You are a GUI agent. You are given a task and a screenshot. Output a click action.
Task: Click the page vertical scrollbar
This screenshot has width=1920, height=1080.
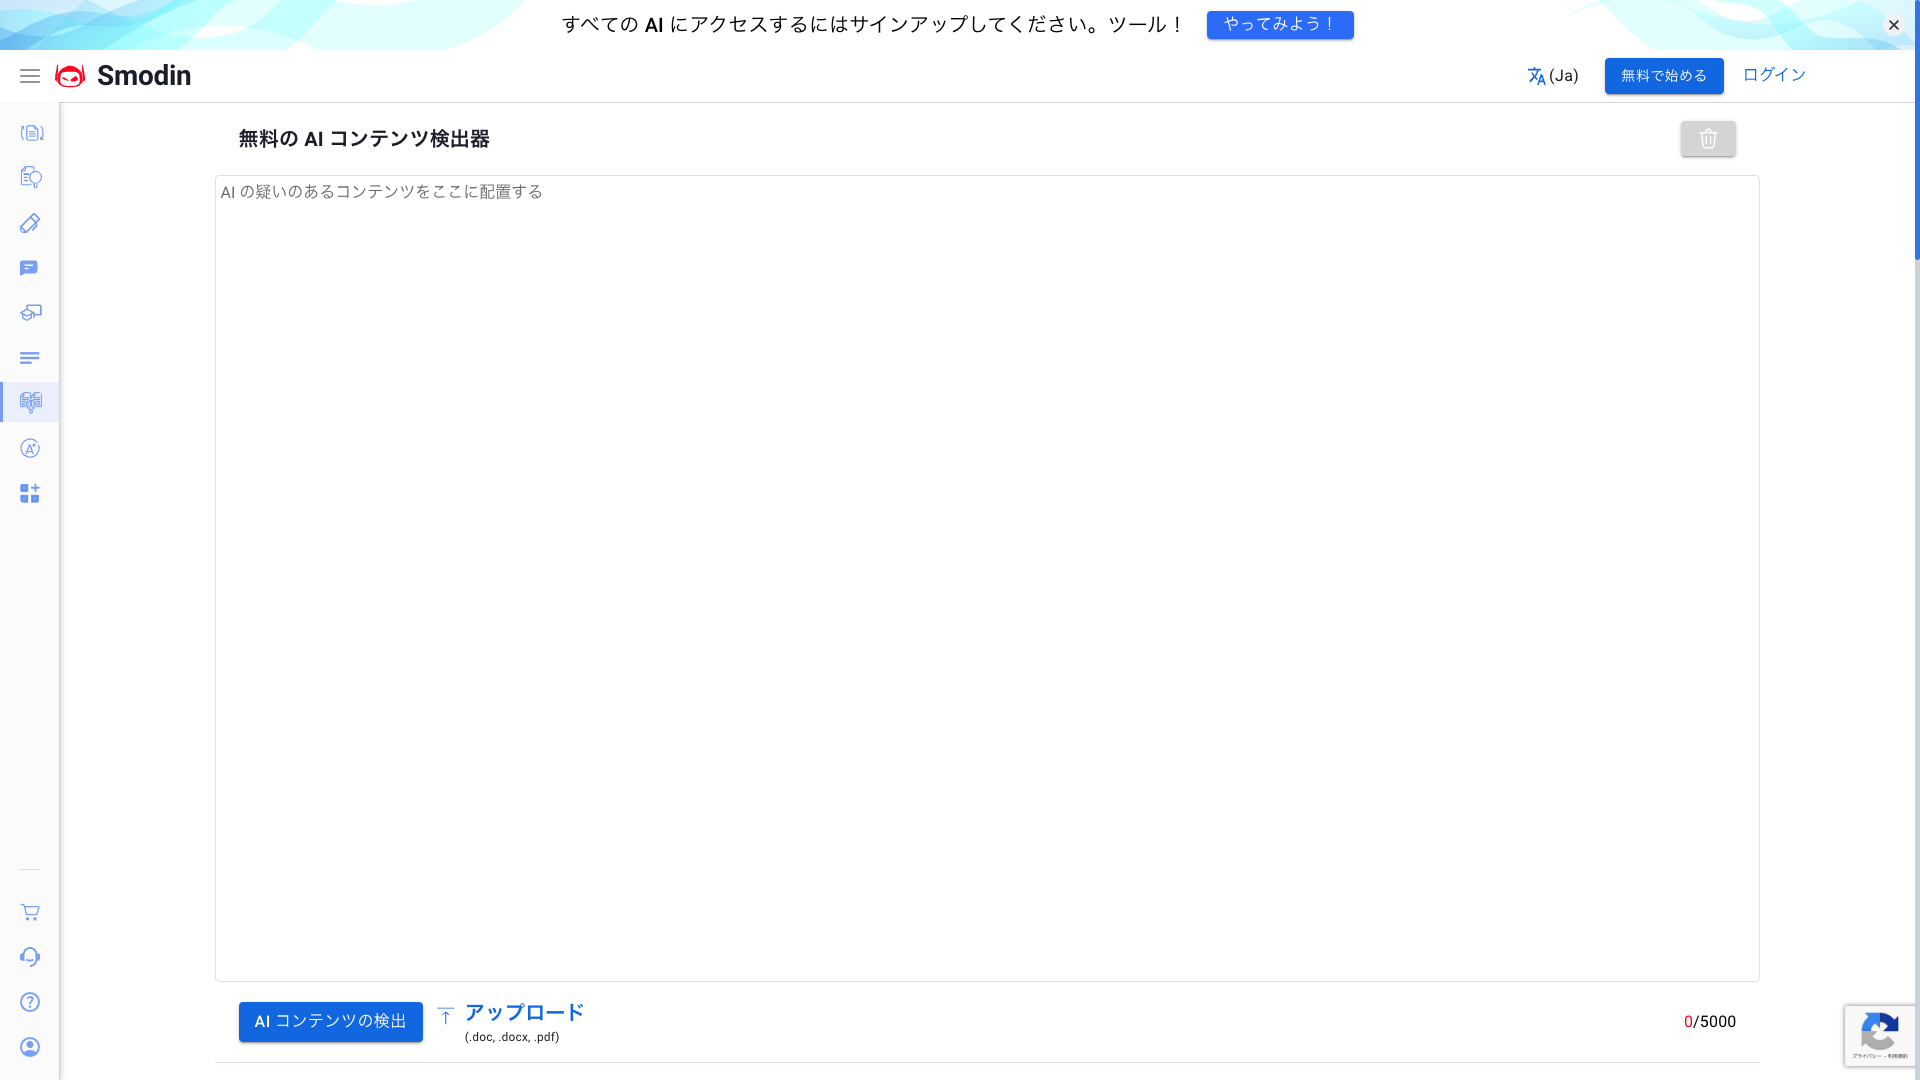(x=1917, y=130)
